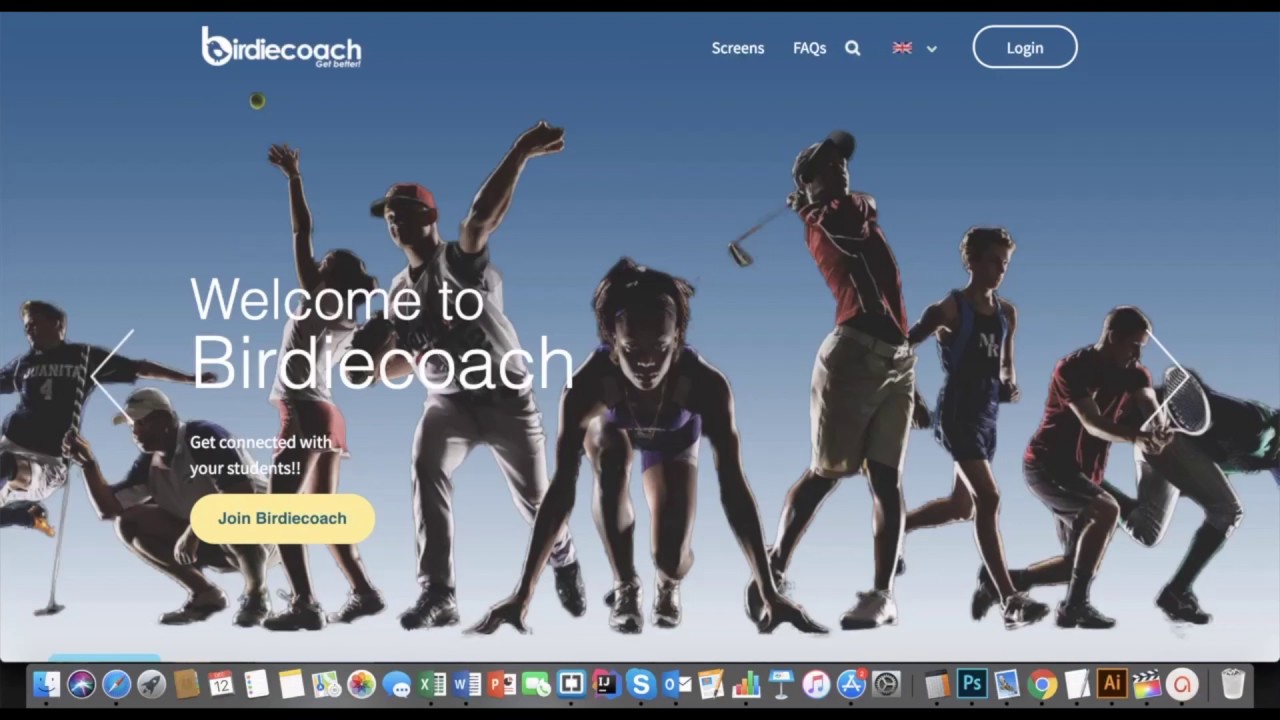Open Preview from the dock
Viewport: 1280px width, 720px height.
[1006, 684]
